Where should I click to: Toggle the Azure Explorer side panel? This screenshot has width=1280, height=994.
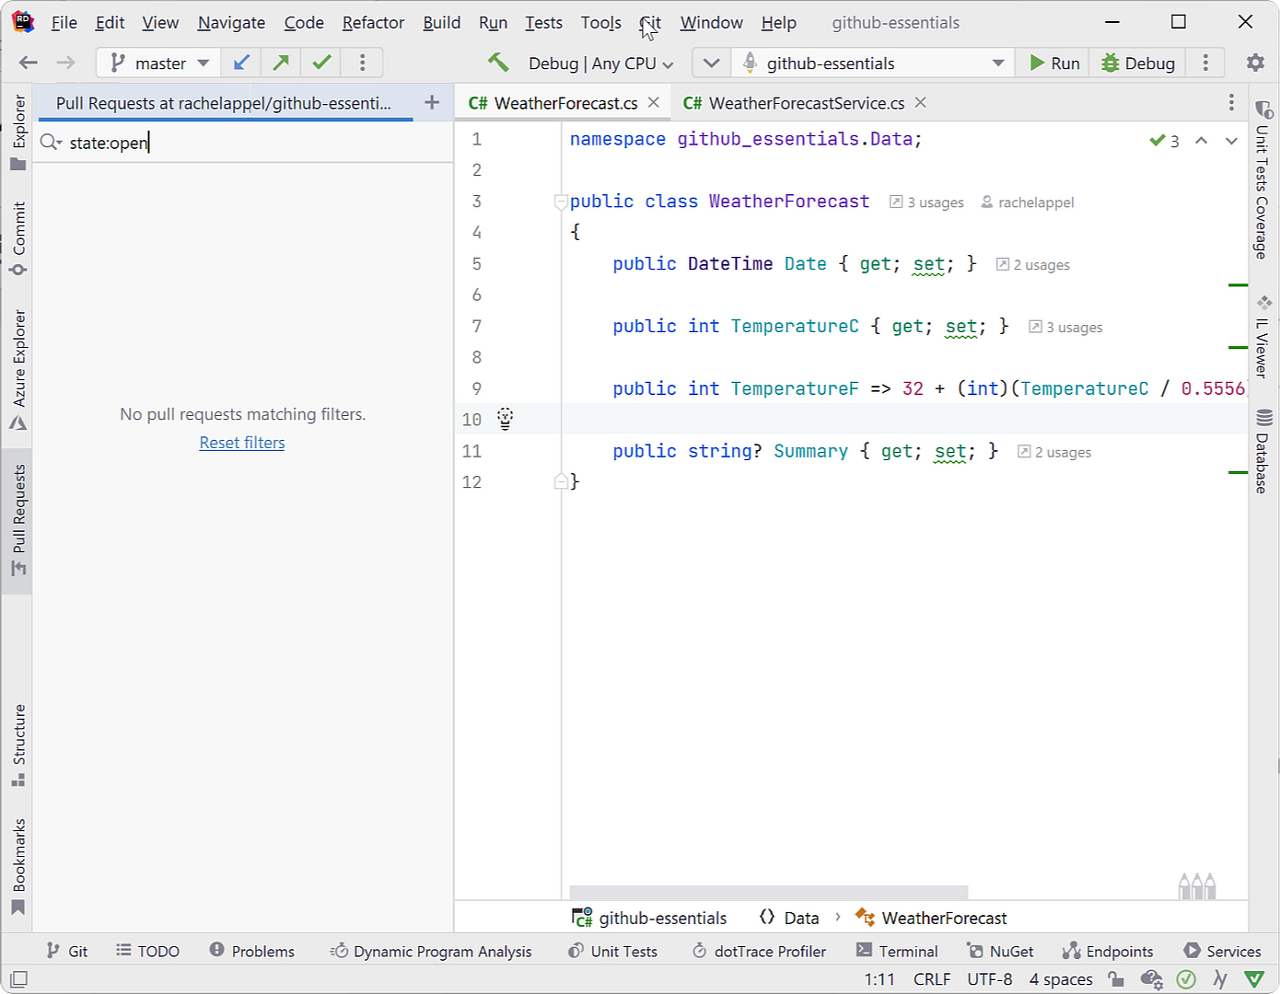pyautogui.click(x=18, y=370)
